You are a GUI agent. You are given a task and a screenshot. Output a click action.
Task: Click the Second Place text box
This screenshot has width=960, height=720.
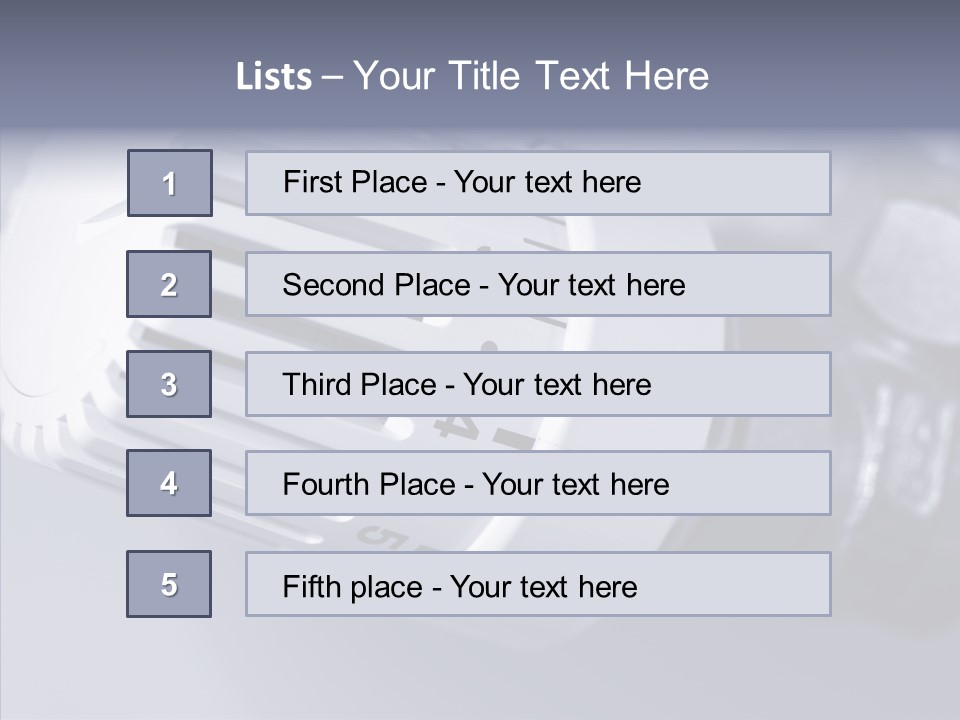[538, 284]
